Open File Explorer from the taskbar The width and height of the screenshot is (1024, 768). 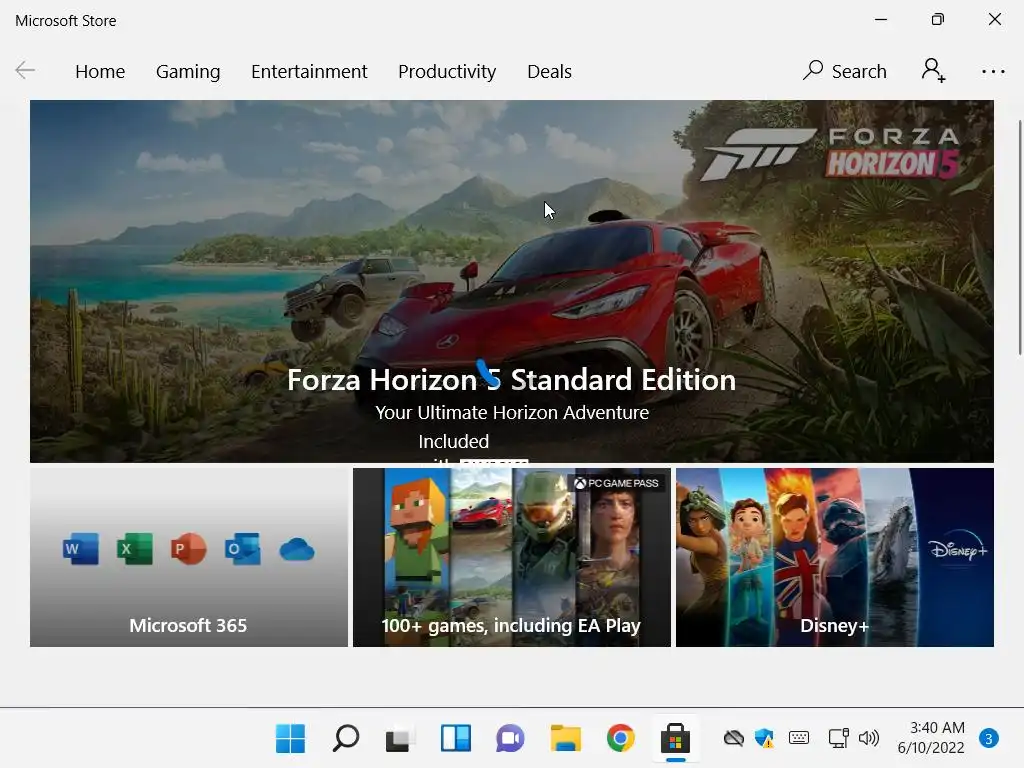566,738
